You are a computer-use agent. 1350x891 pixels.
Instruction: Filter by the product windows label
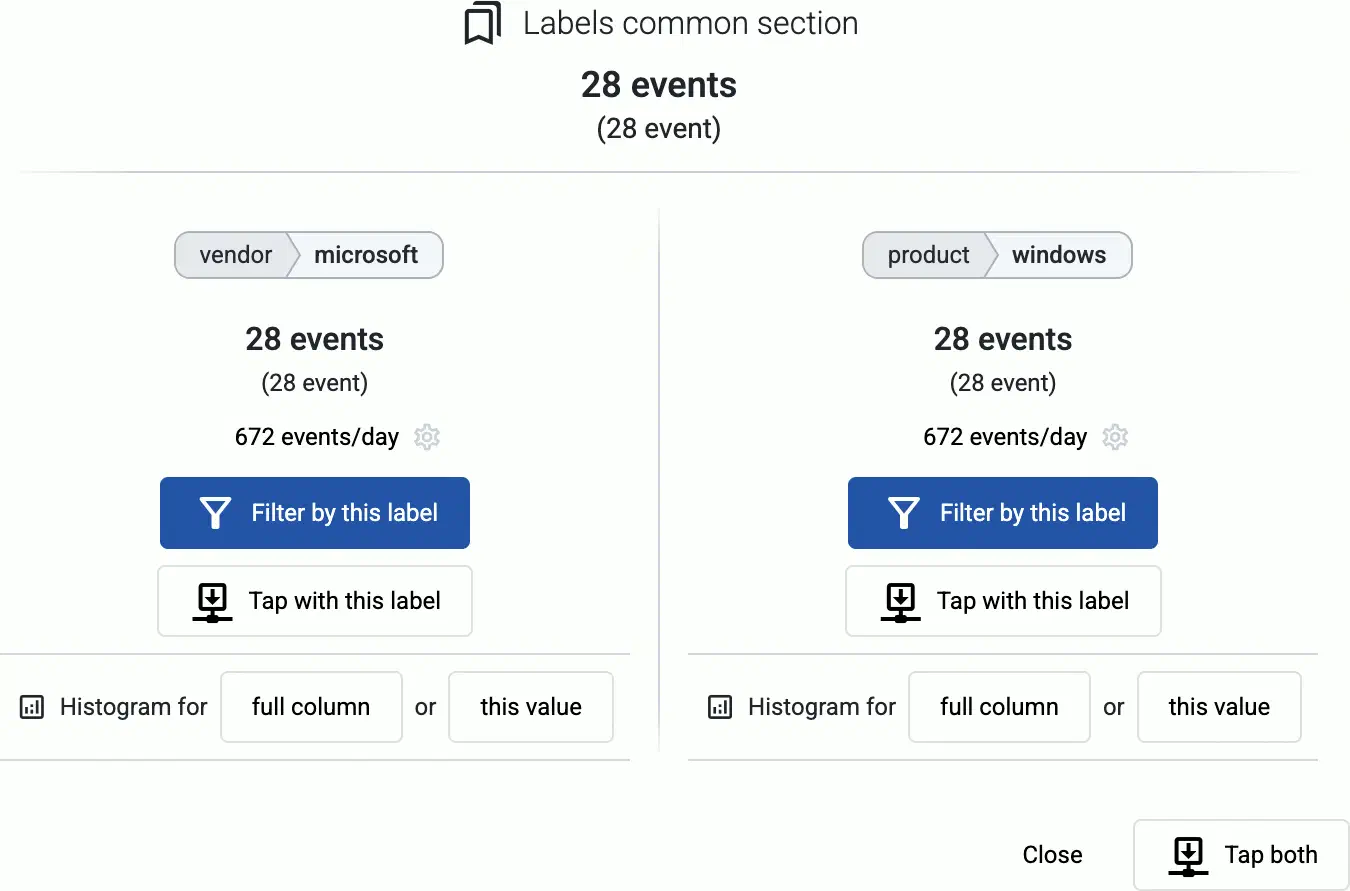(x=1003, y=513)
